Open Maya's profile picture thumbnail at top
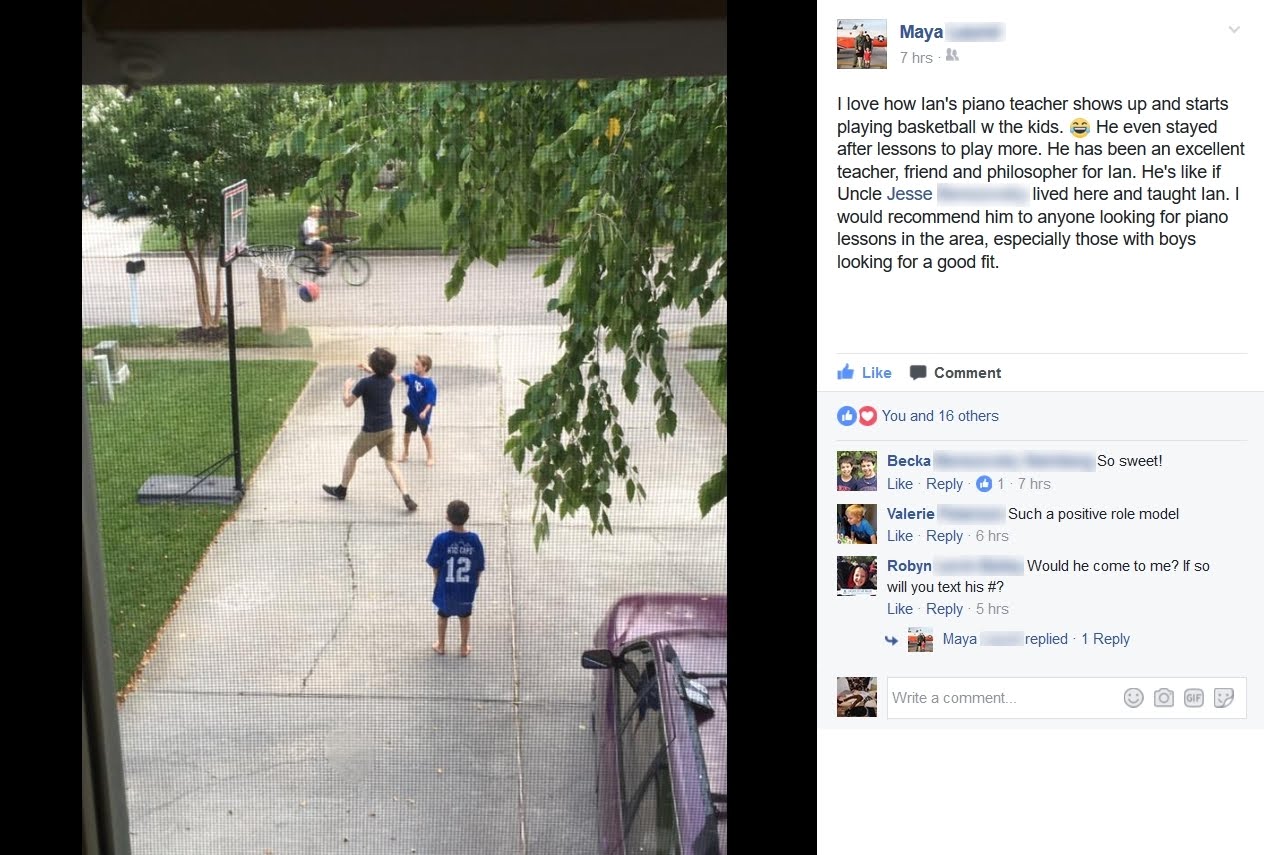1264x855 pixels. coord(862,44)
